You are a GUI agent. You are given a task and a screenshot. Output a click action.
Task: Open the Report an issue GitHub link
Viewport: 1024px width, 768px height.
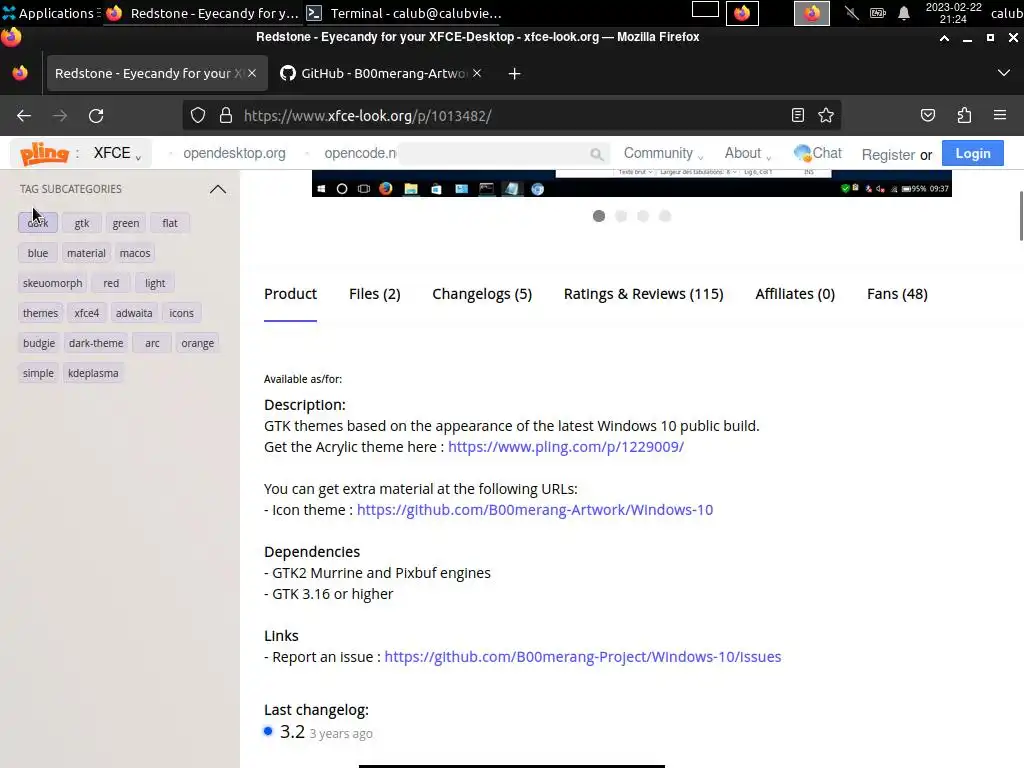click(582, 657)
